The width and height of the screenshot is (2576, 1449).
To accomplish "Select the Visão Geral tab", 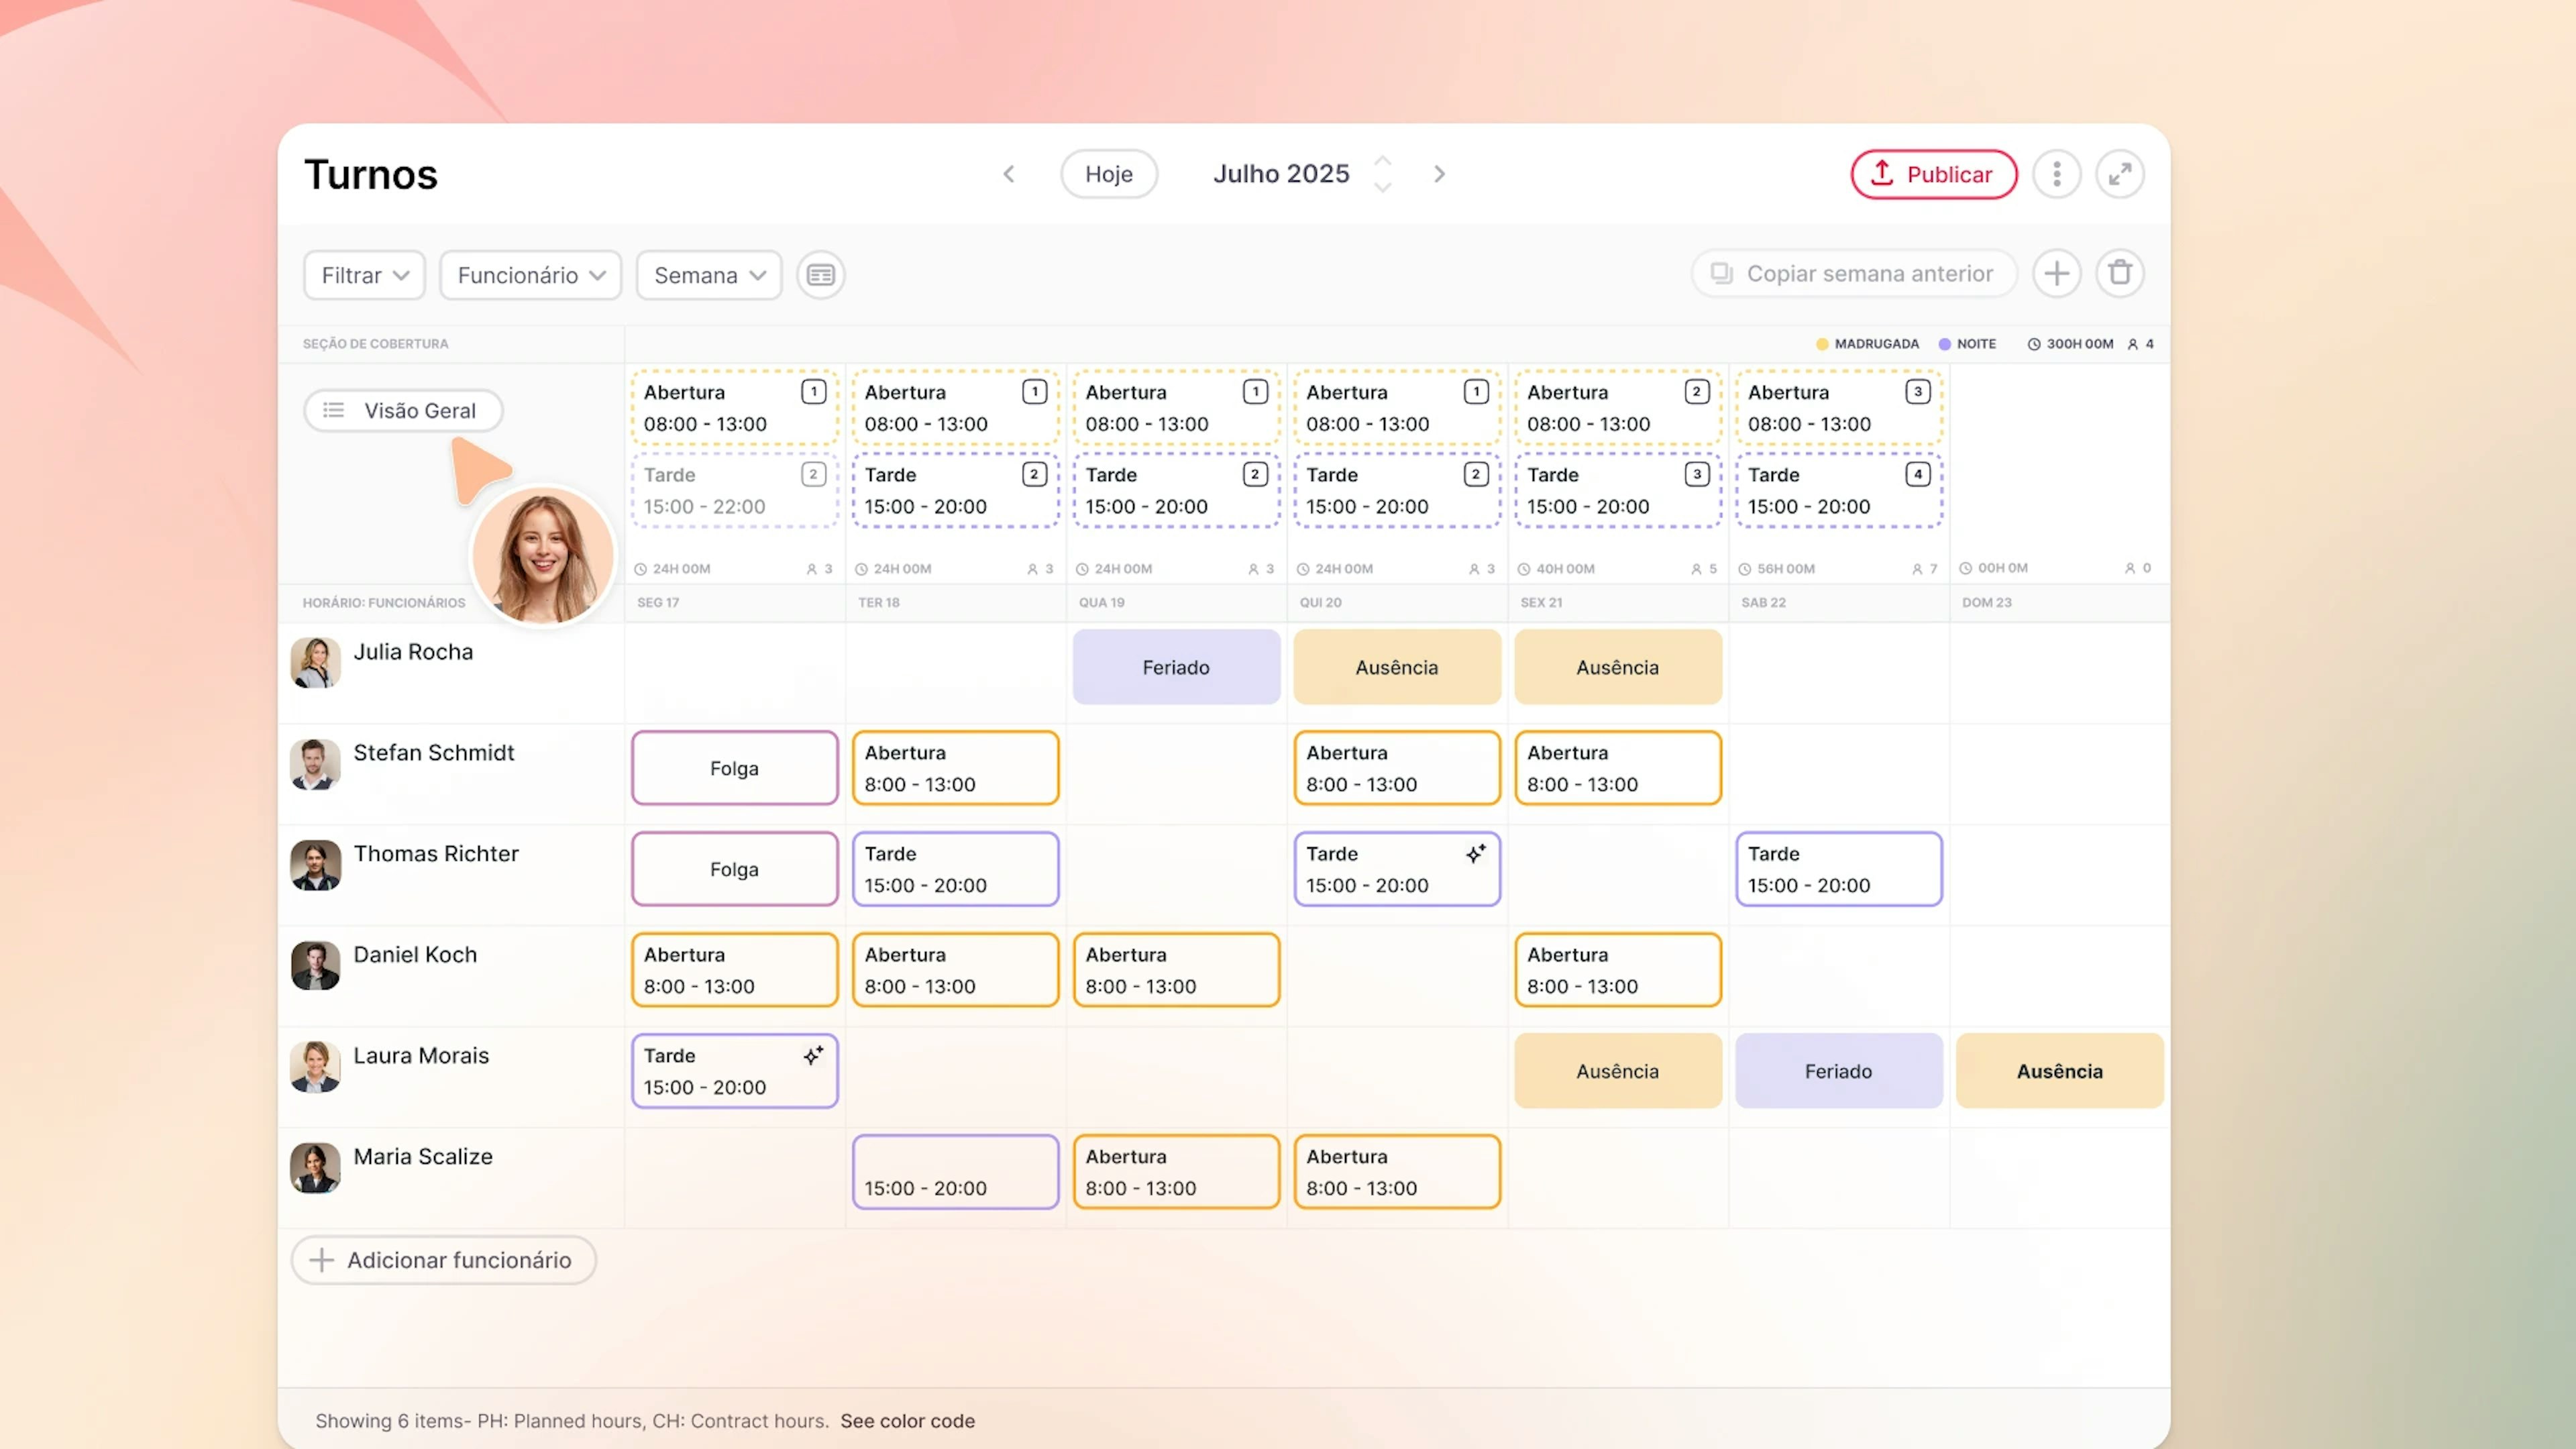I will (x=403, y=410).
